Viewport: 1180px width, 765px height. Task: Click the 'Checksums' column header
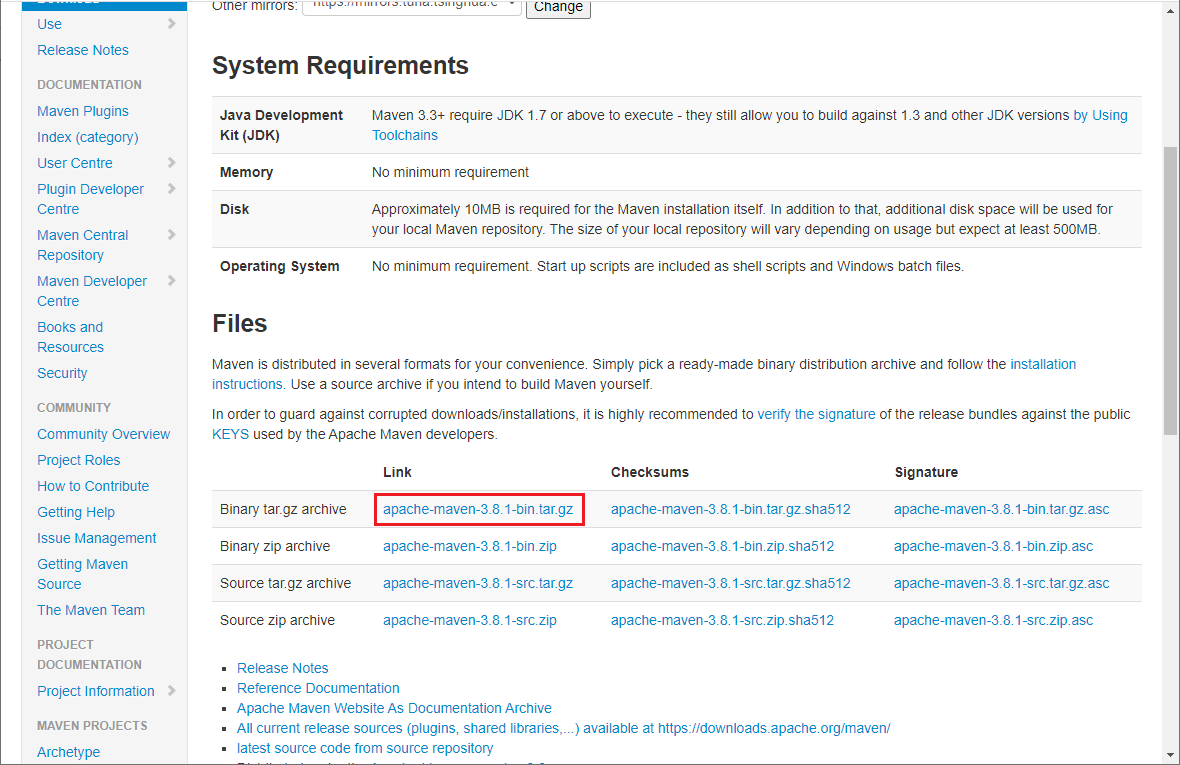point(649,472)
